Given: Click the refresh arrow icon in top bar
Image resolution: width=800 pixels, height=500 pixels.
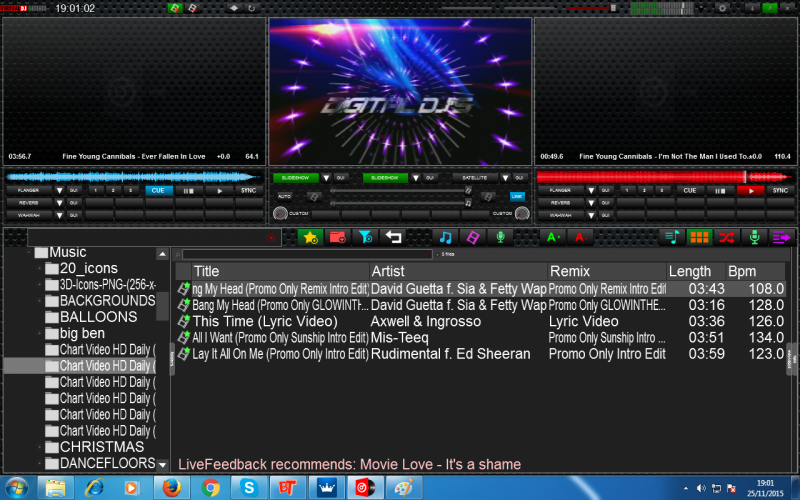Looking at the screenshot, I should click(x=252, y=8).
